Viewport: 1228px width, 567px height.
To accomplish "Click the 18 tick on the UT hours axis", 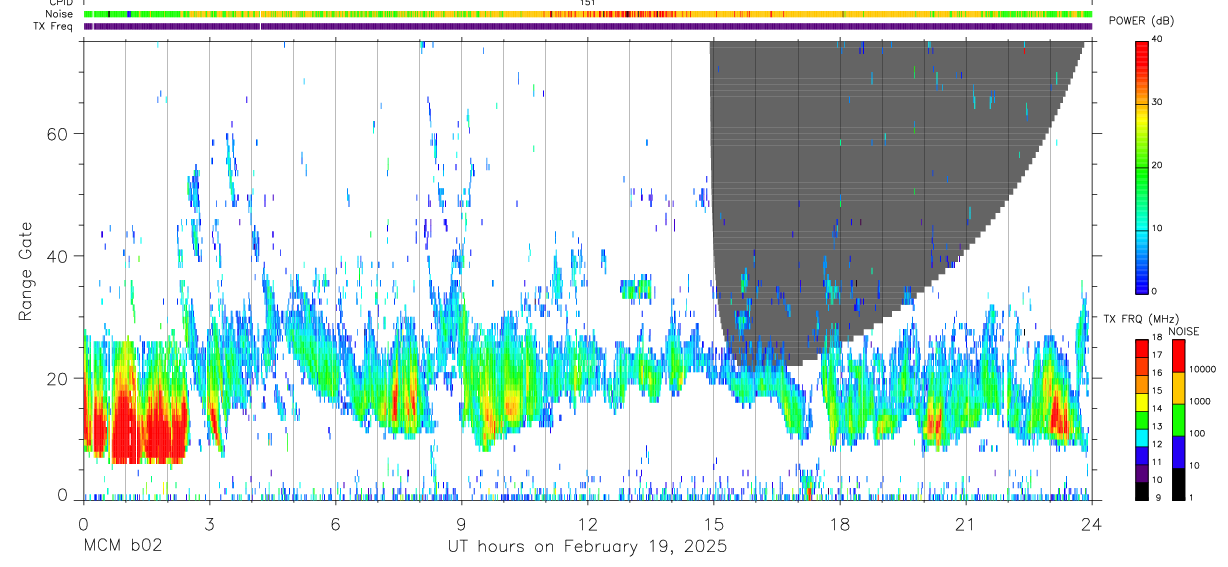I will click(840, 523).
